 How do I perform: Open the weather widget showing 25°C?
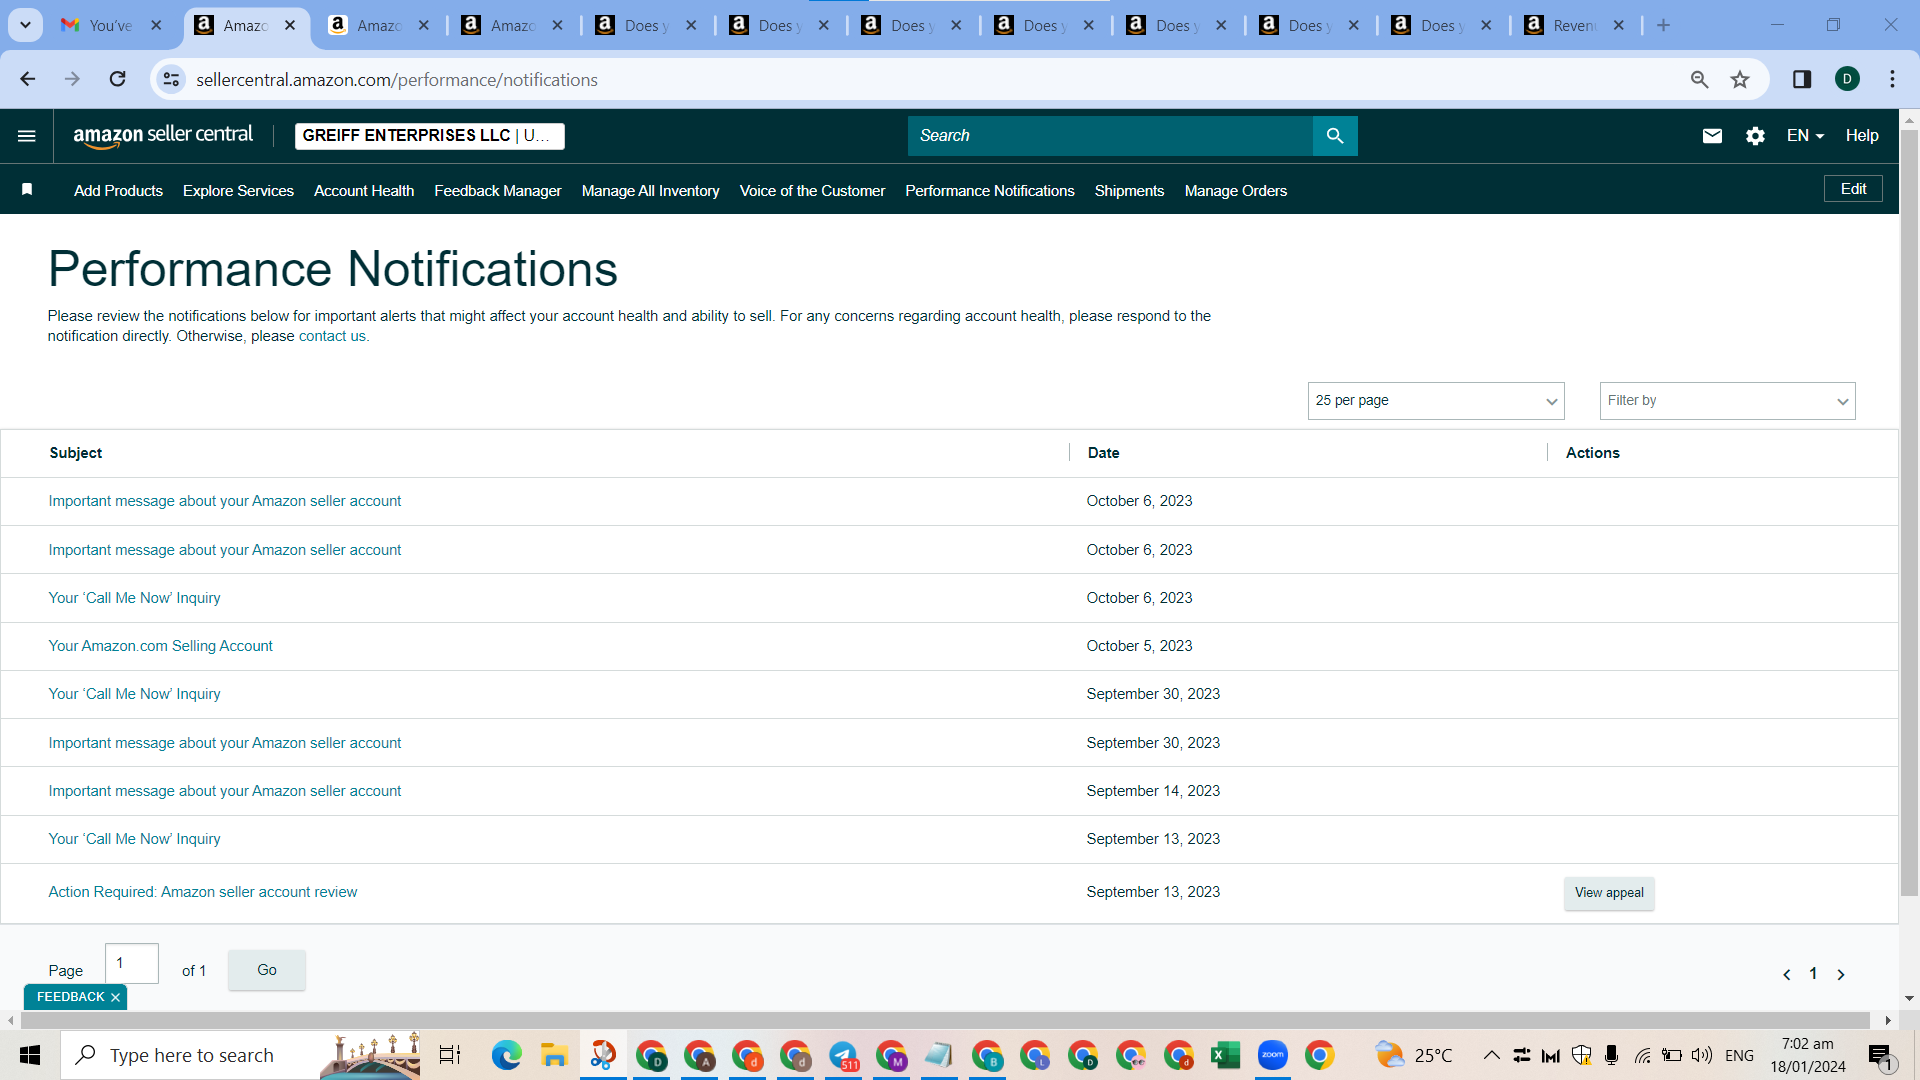[1412, 1055]
